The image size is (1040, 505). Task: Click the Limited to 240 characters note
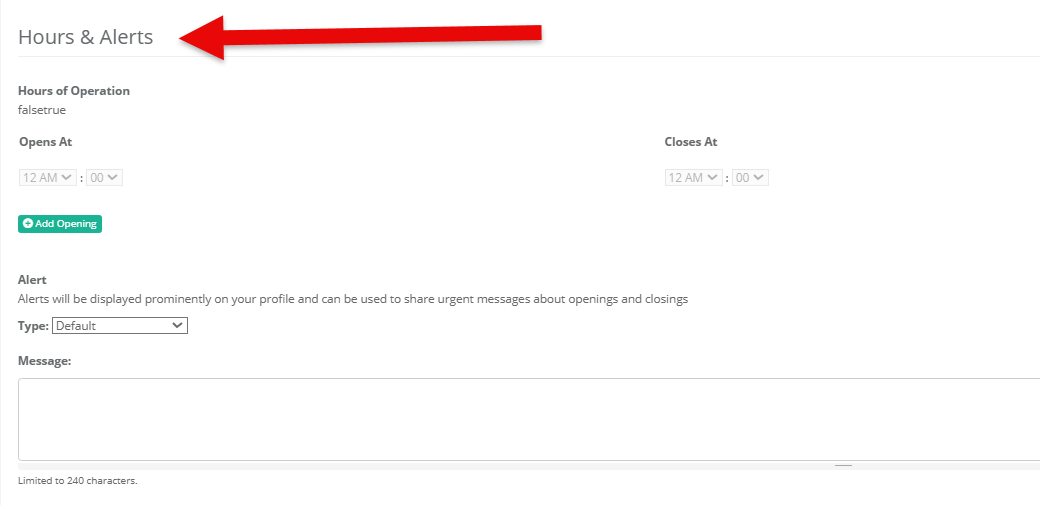78,480
